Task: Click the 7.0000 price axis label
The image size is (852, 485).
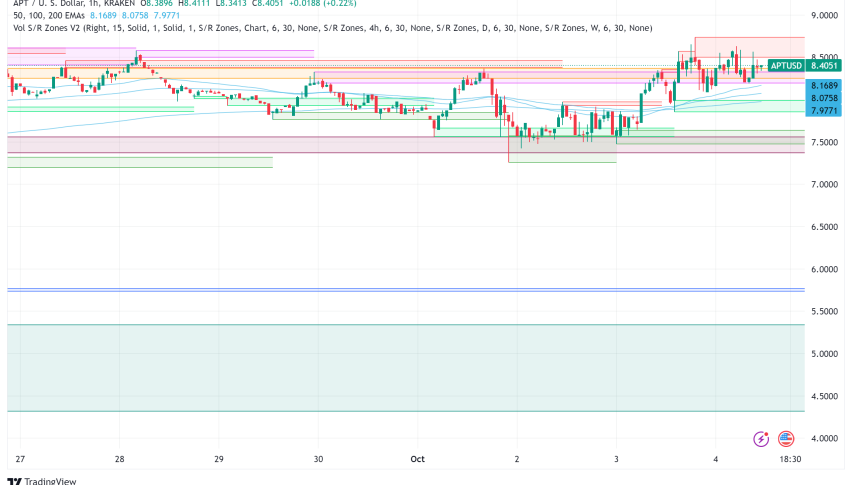Action: coord(824,185)
